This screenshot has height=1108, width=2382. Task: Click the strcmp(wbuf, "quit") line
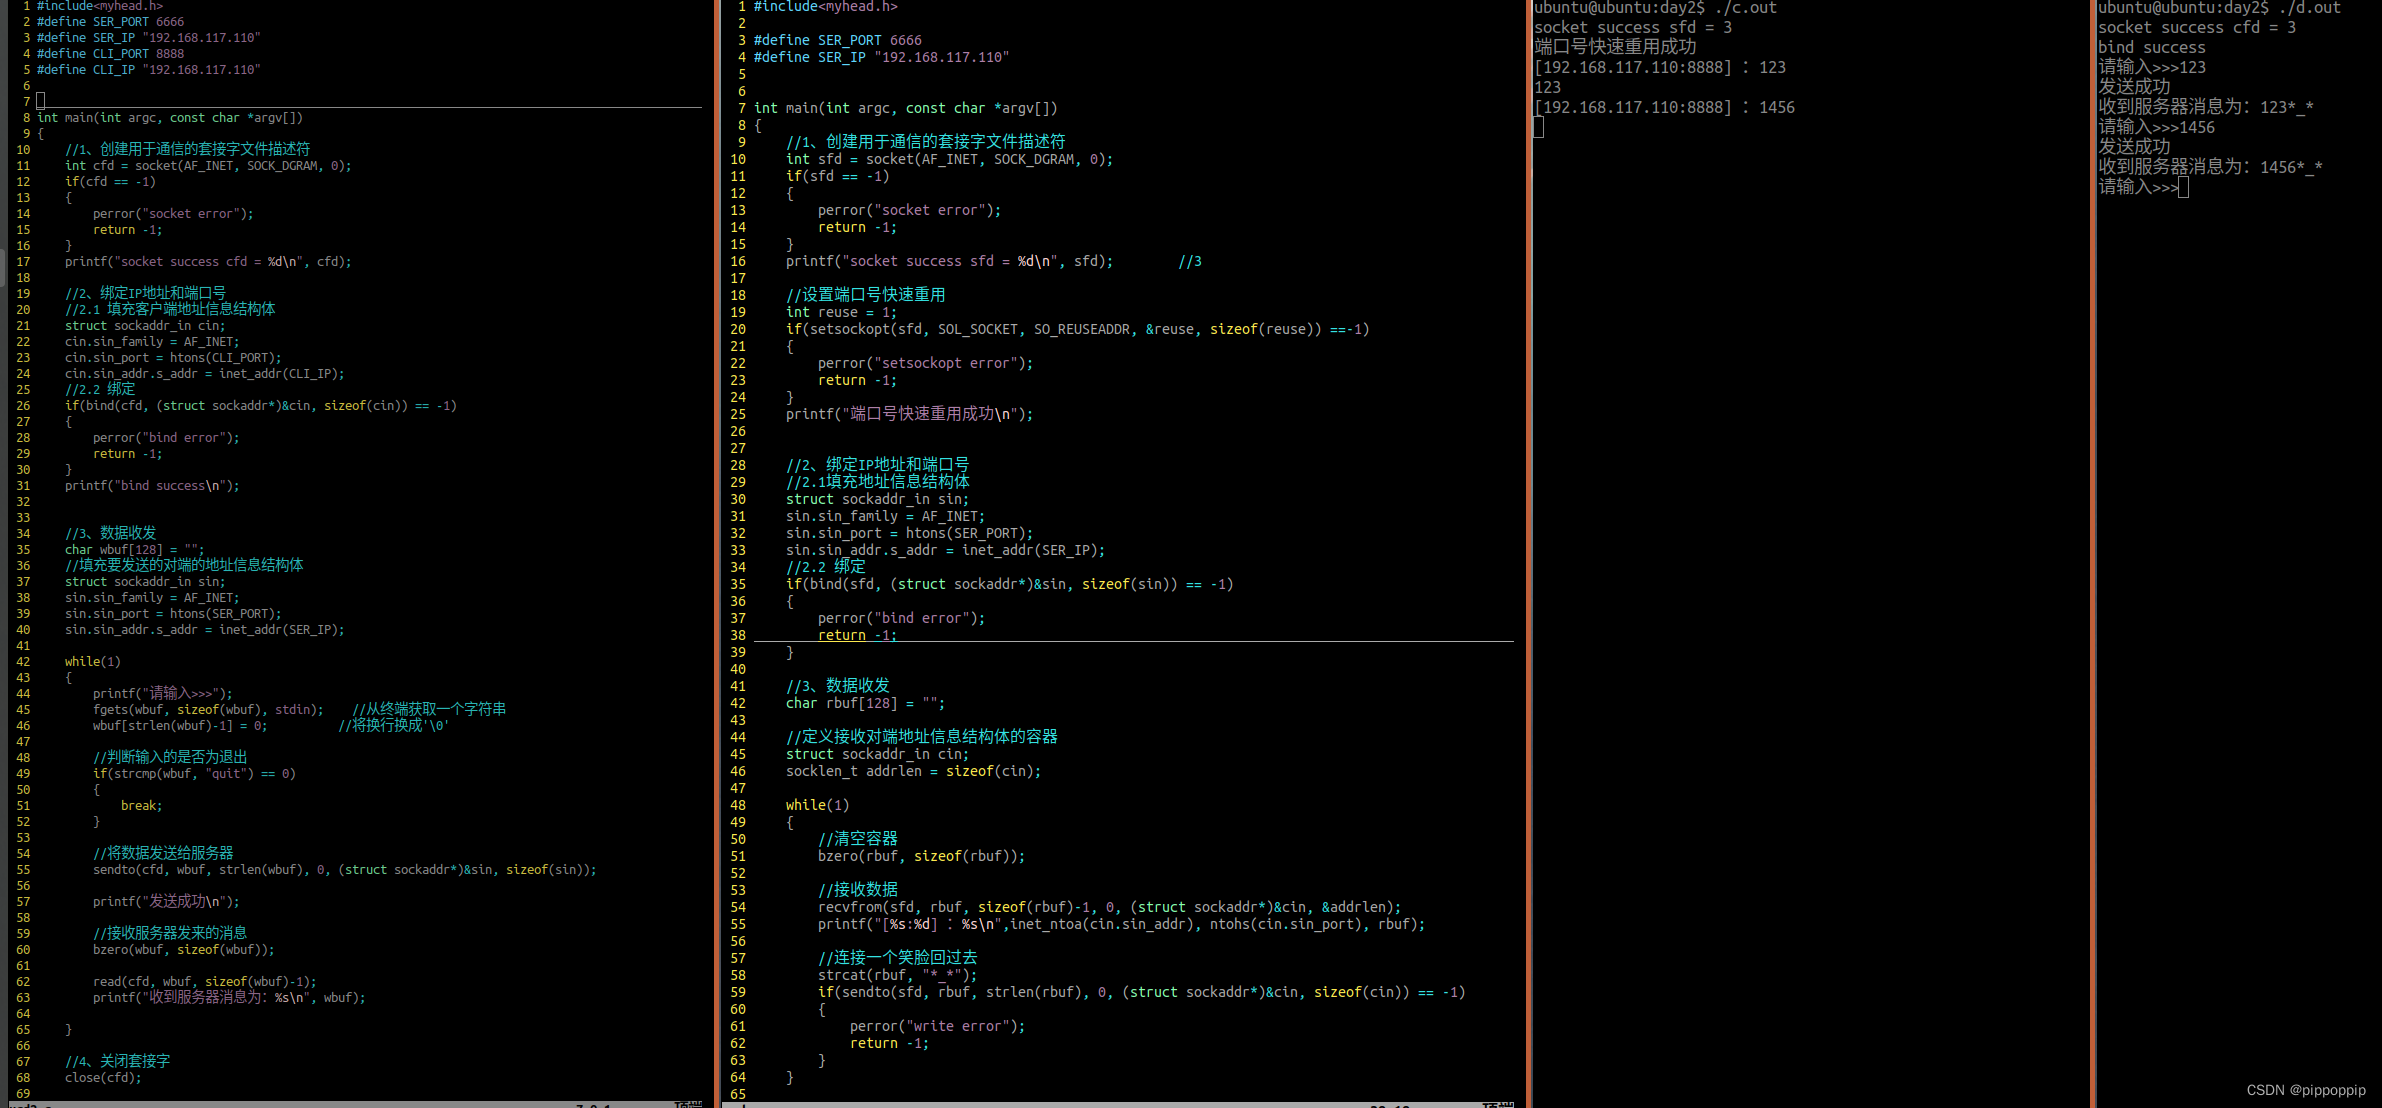194,774
